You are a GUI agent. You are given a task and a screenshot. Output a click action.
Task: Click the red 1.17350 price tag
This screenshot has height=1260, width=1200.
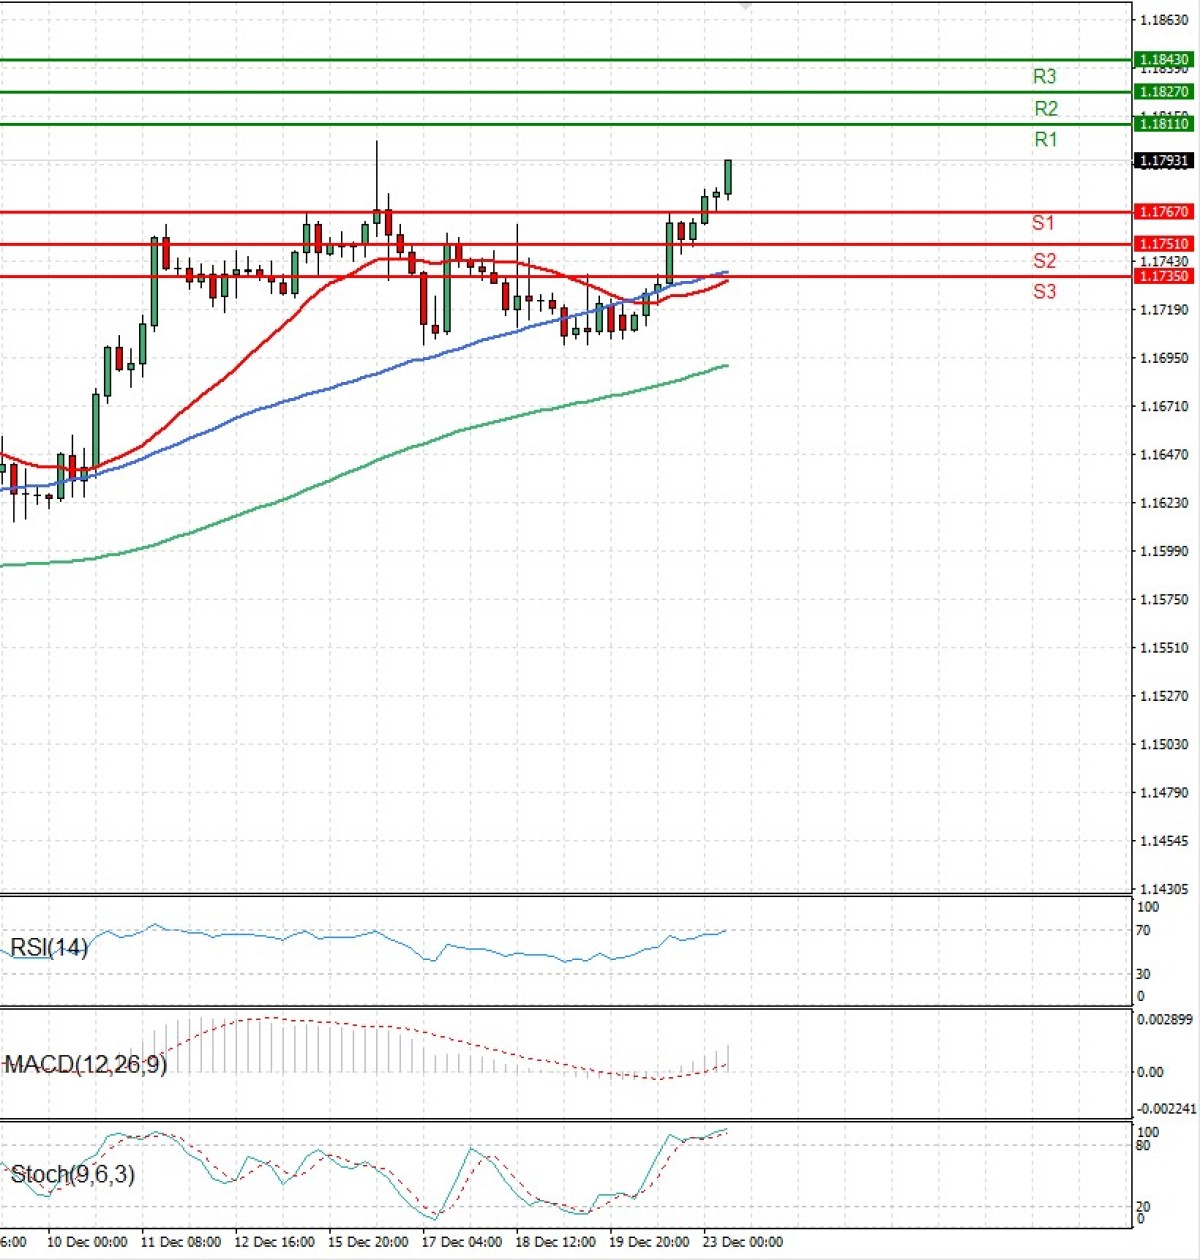(1164, 276)
